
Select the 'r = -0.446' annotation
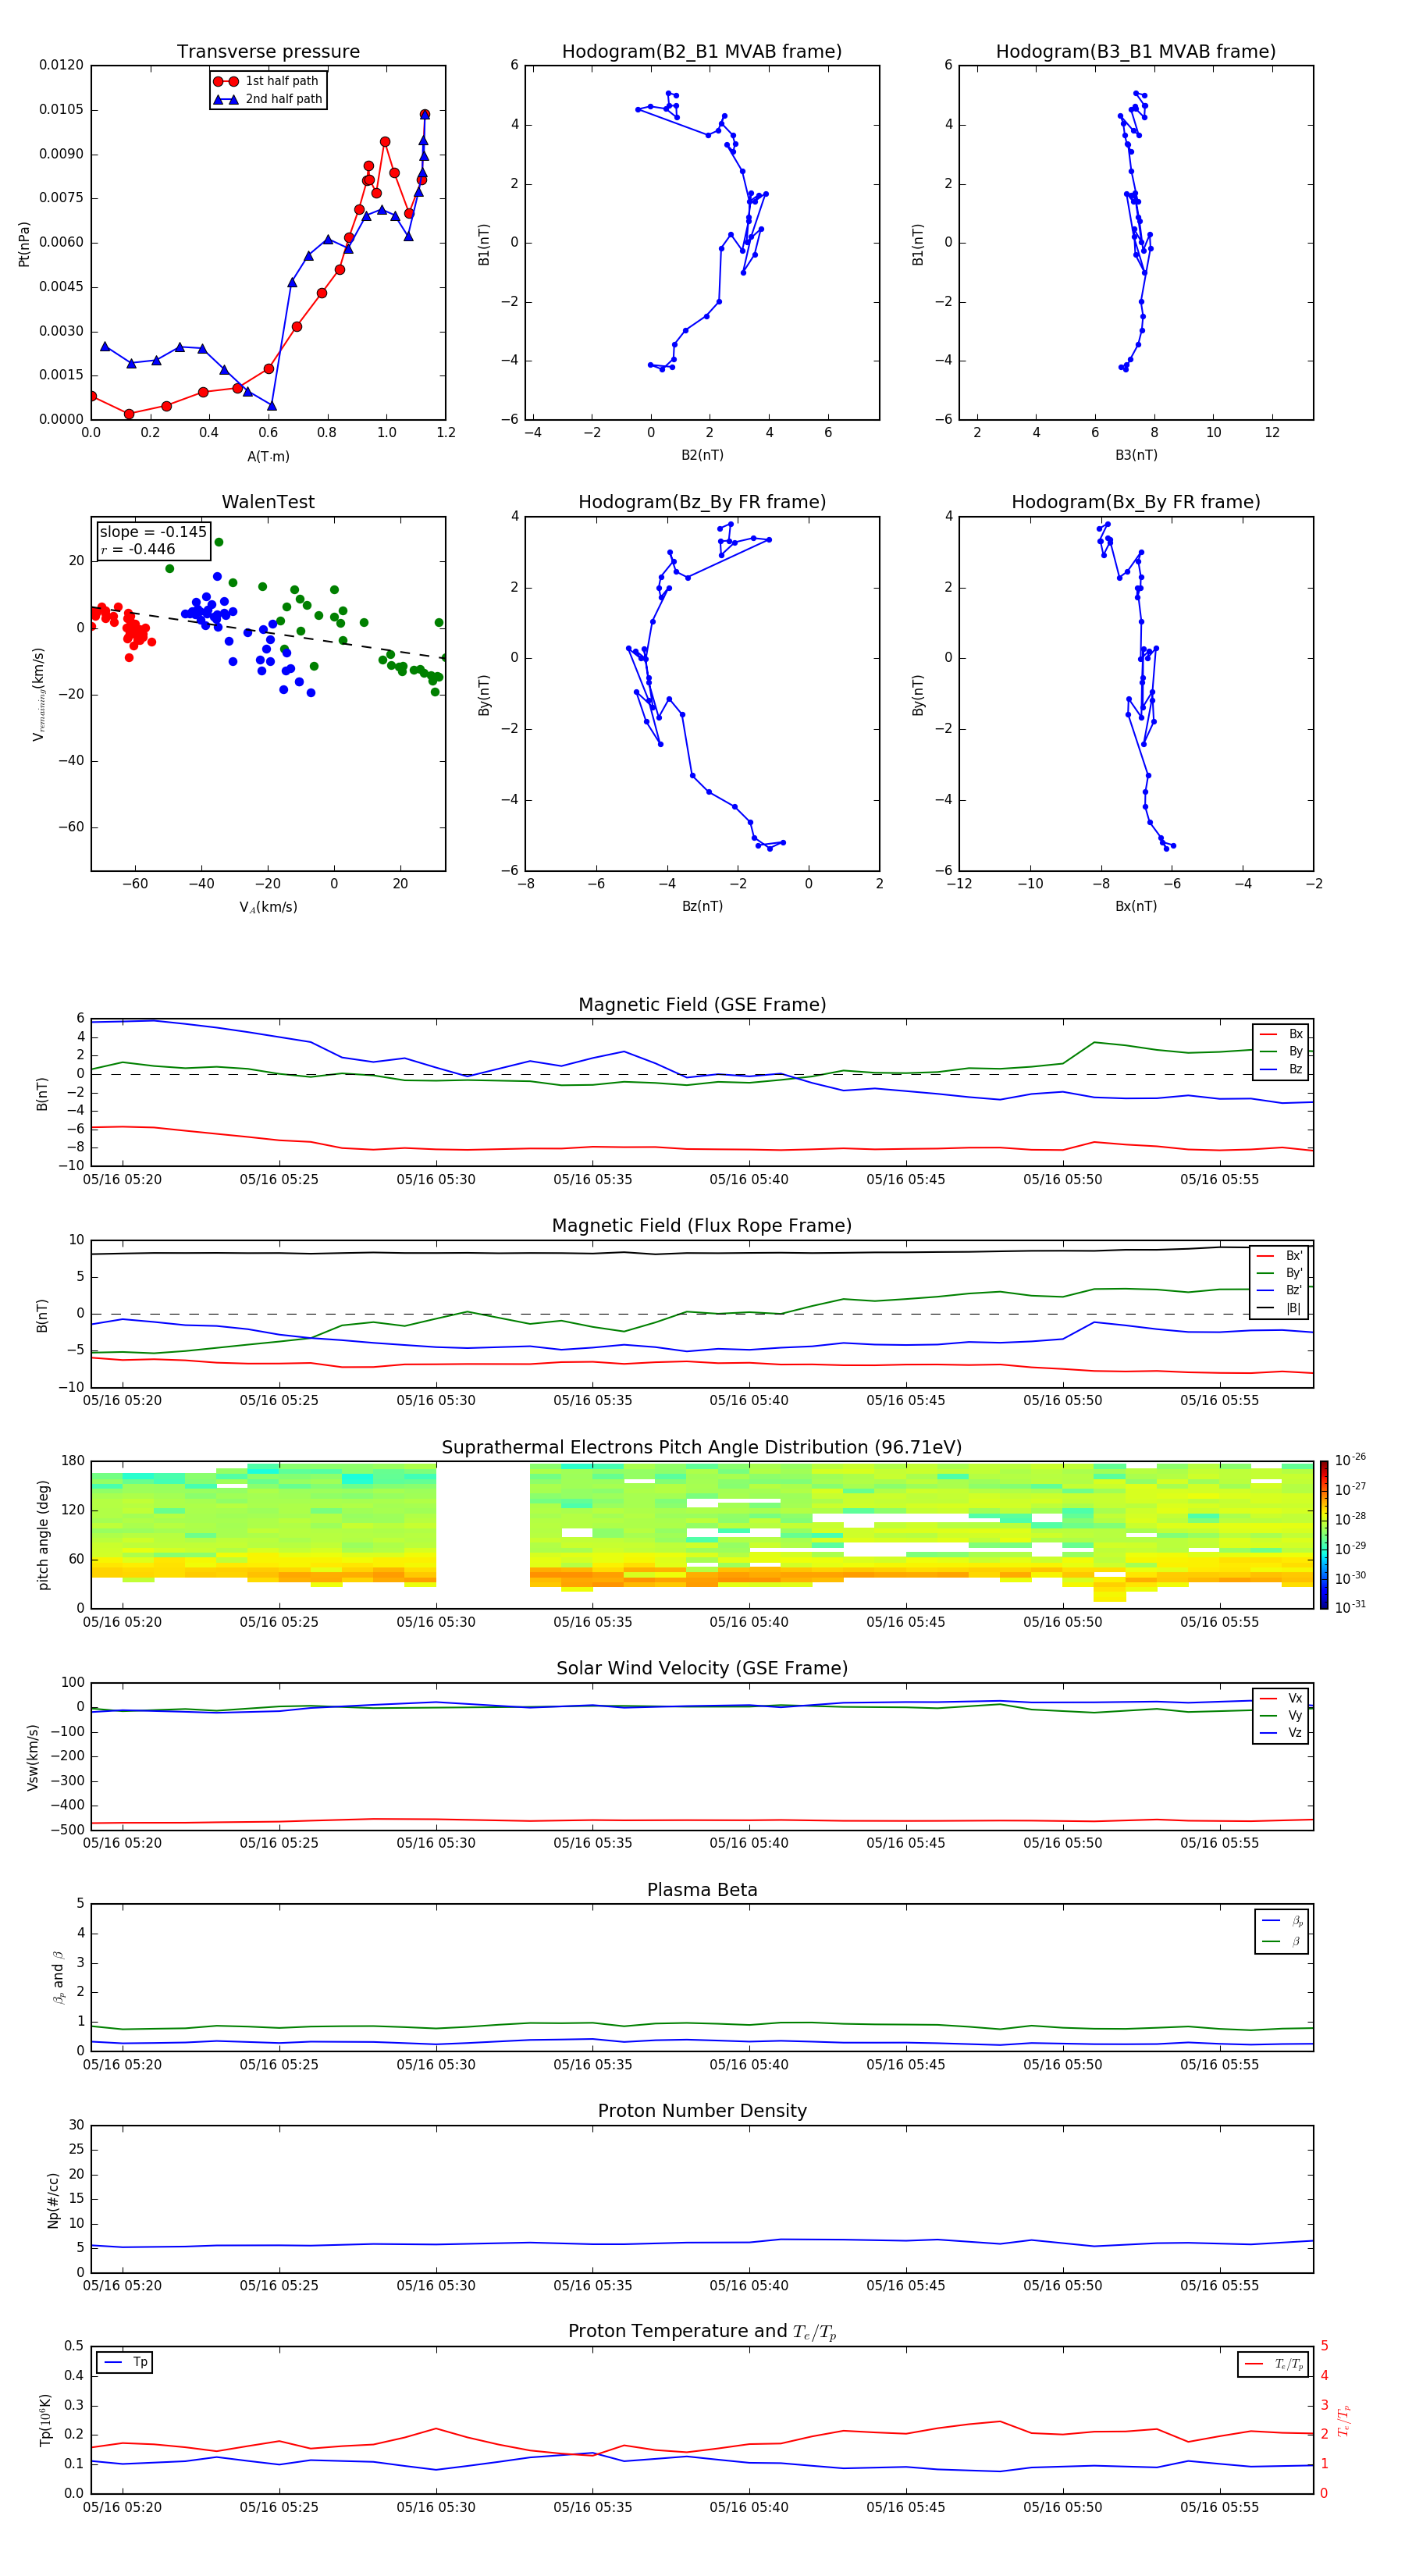[138, 549]
